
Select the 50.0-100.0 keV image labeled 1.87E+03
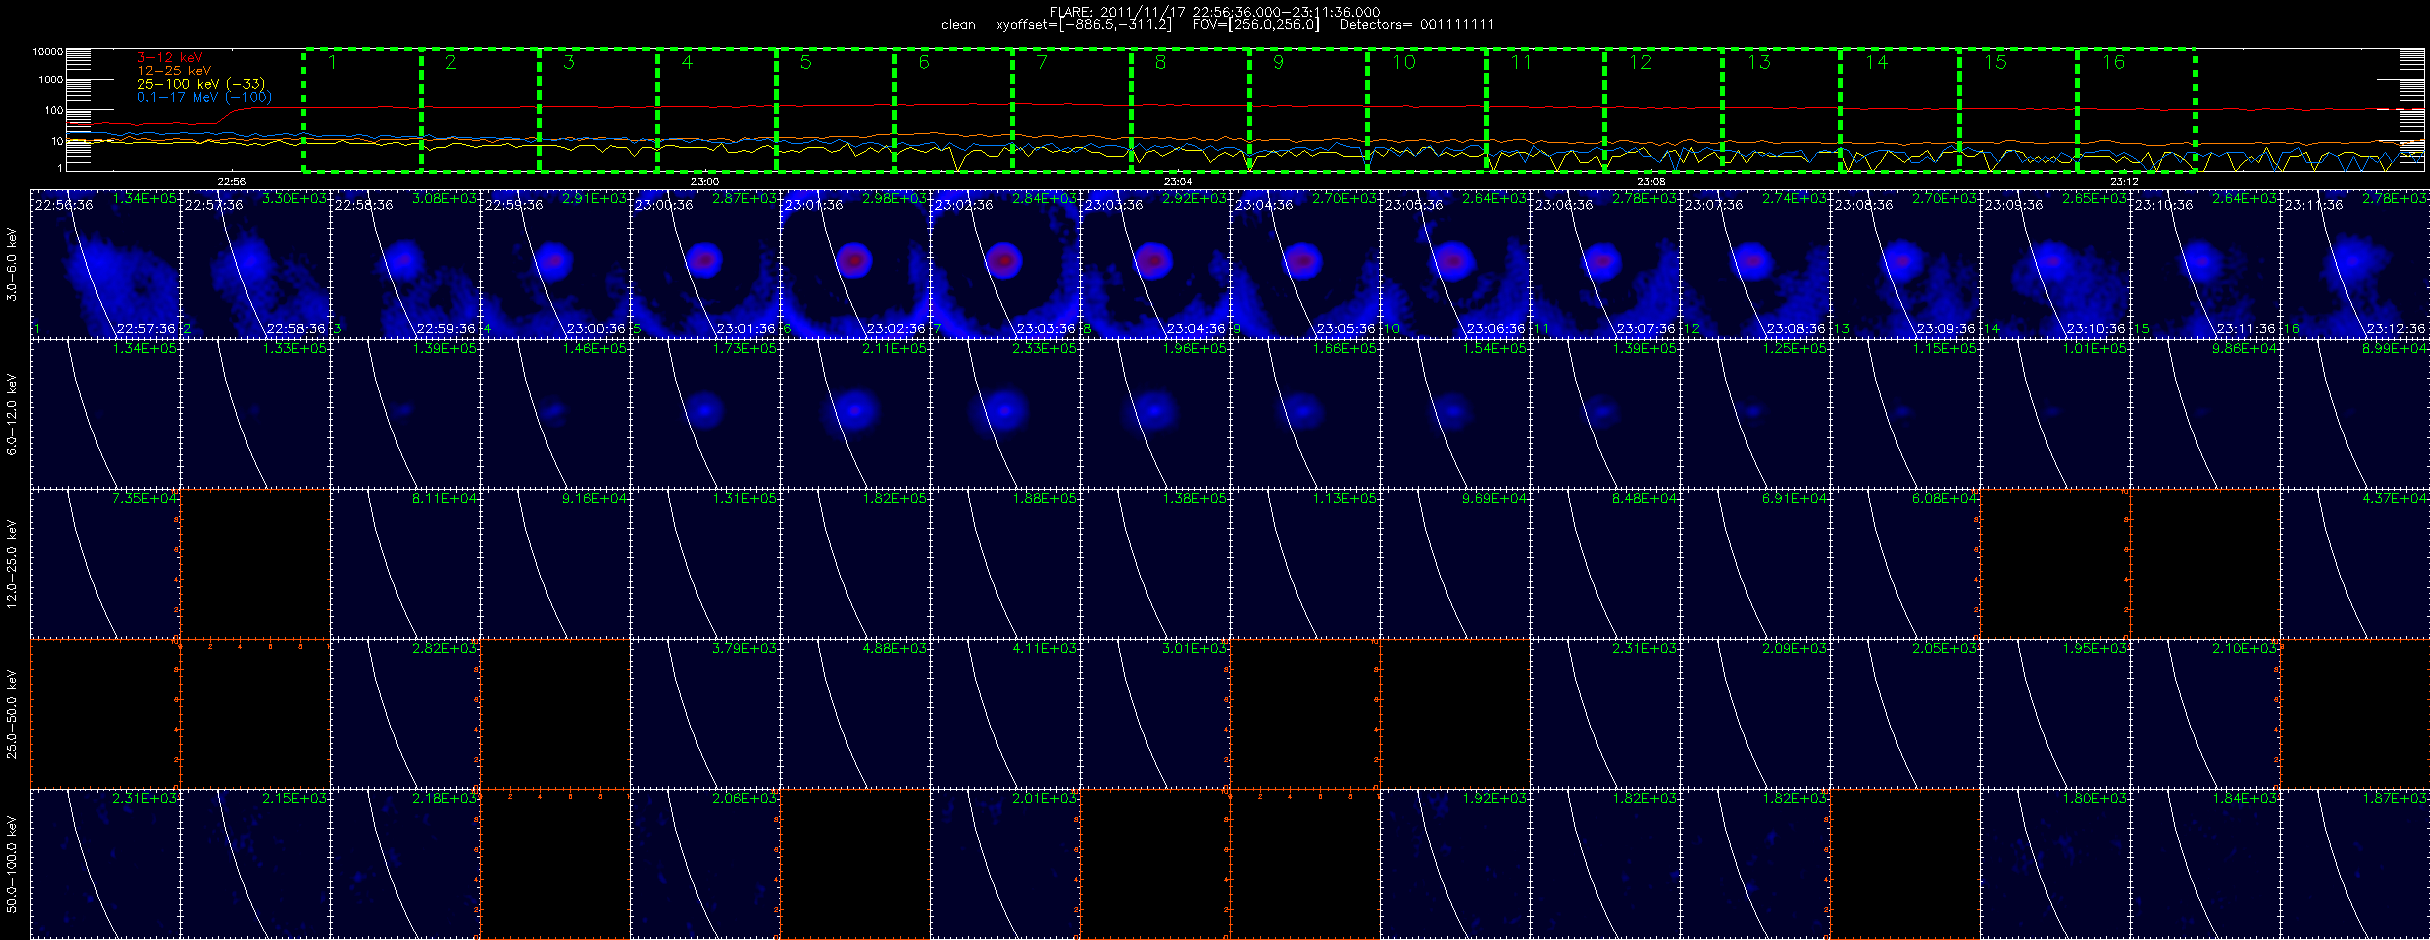click(2355, 864)
